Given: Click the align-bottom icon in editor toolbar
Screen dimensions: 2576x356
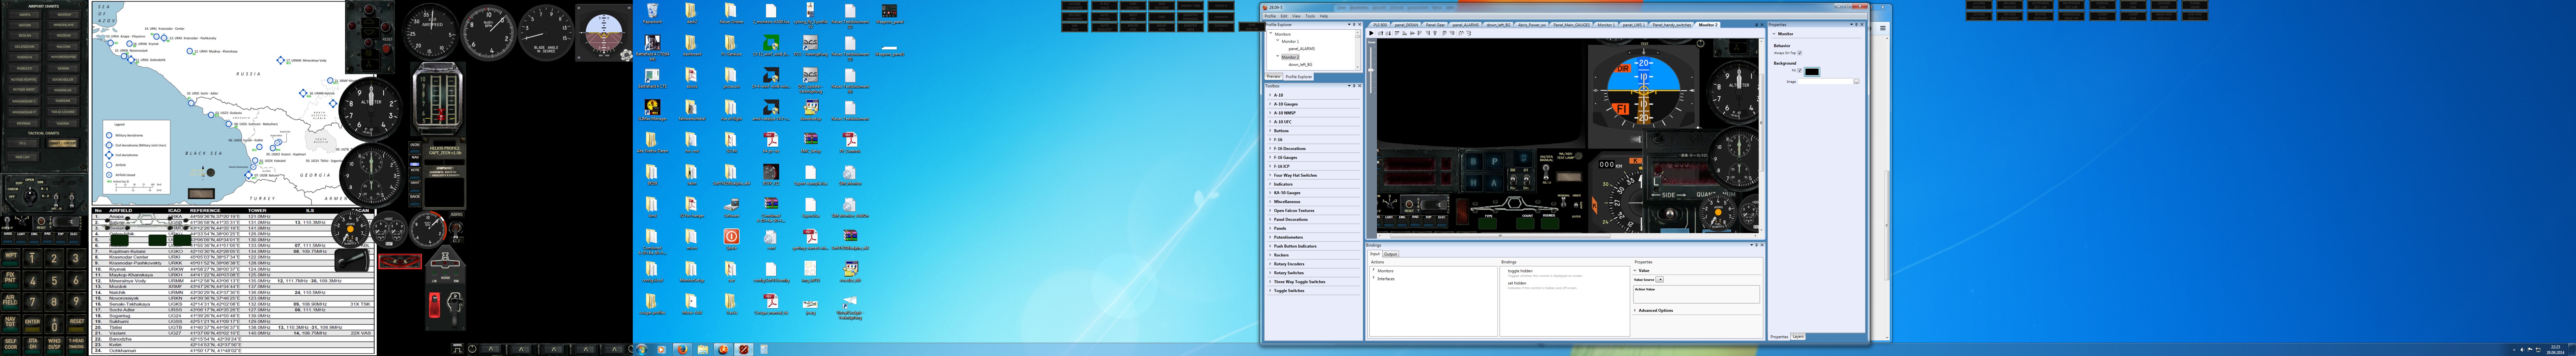Looking at the screenshot, I should [x=1405, y=33].
